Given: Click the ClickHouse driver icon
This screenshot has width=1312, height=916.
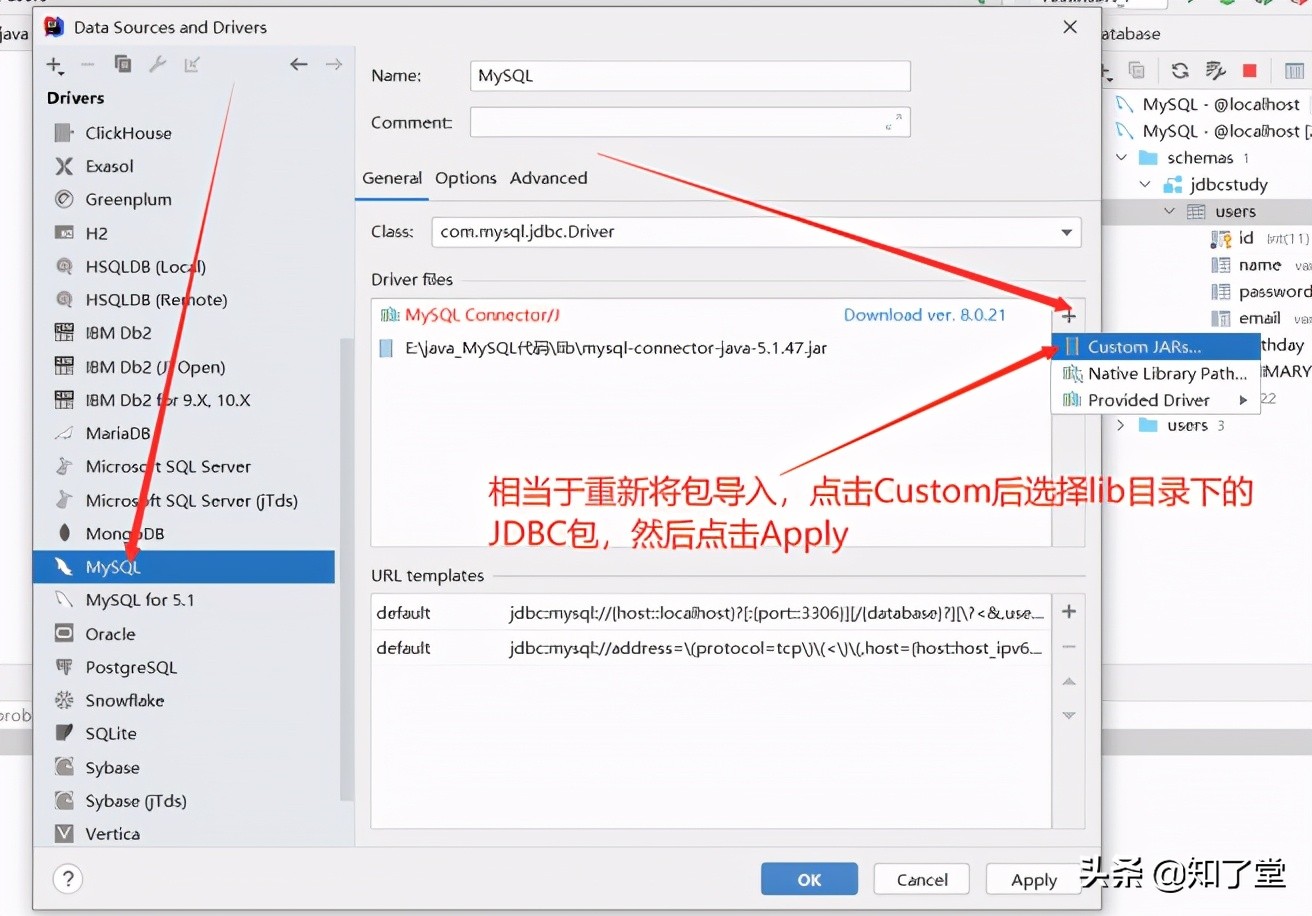Looking at the screenshot, I should pos(64,133).
